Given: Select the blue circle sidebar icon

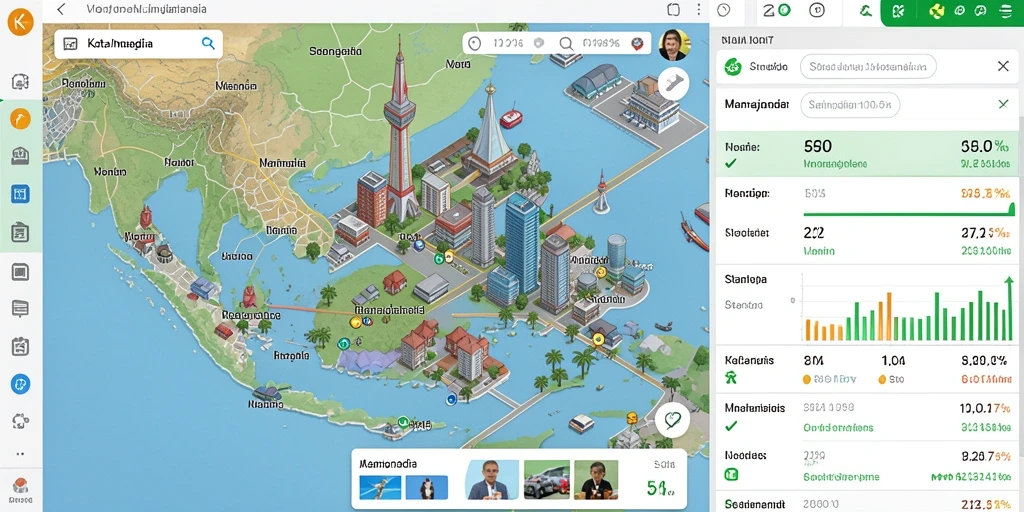Looking at the screenshot, I should click(20, 384).
